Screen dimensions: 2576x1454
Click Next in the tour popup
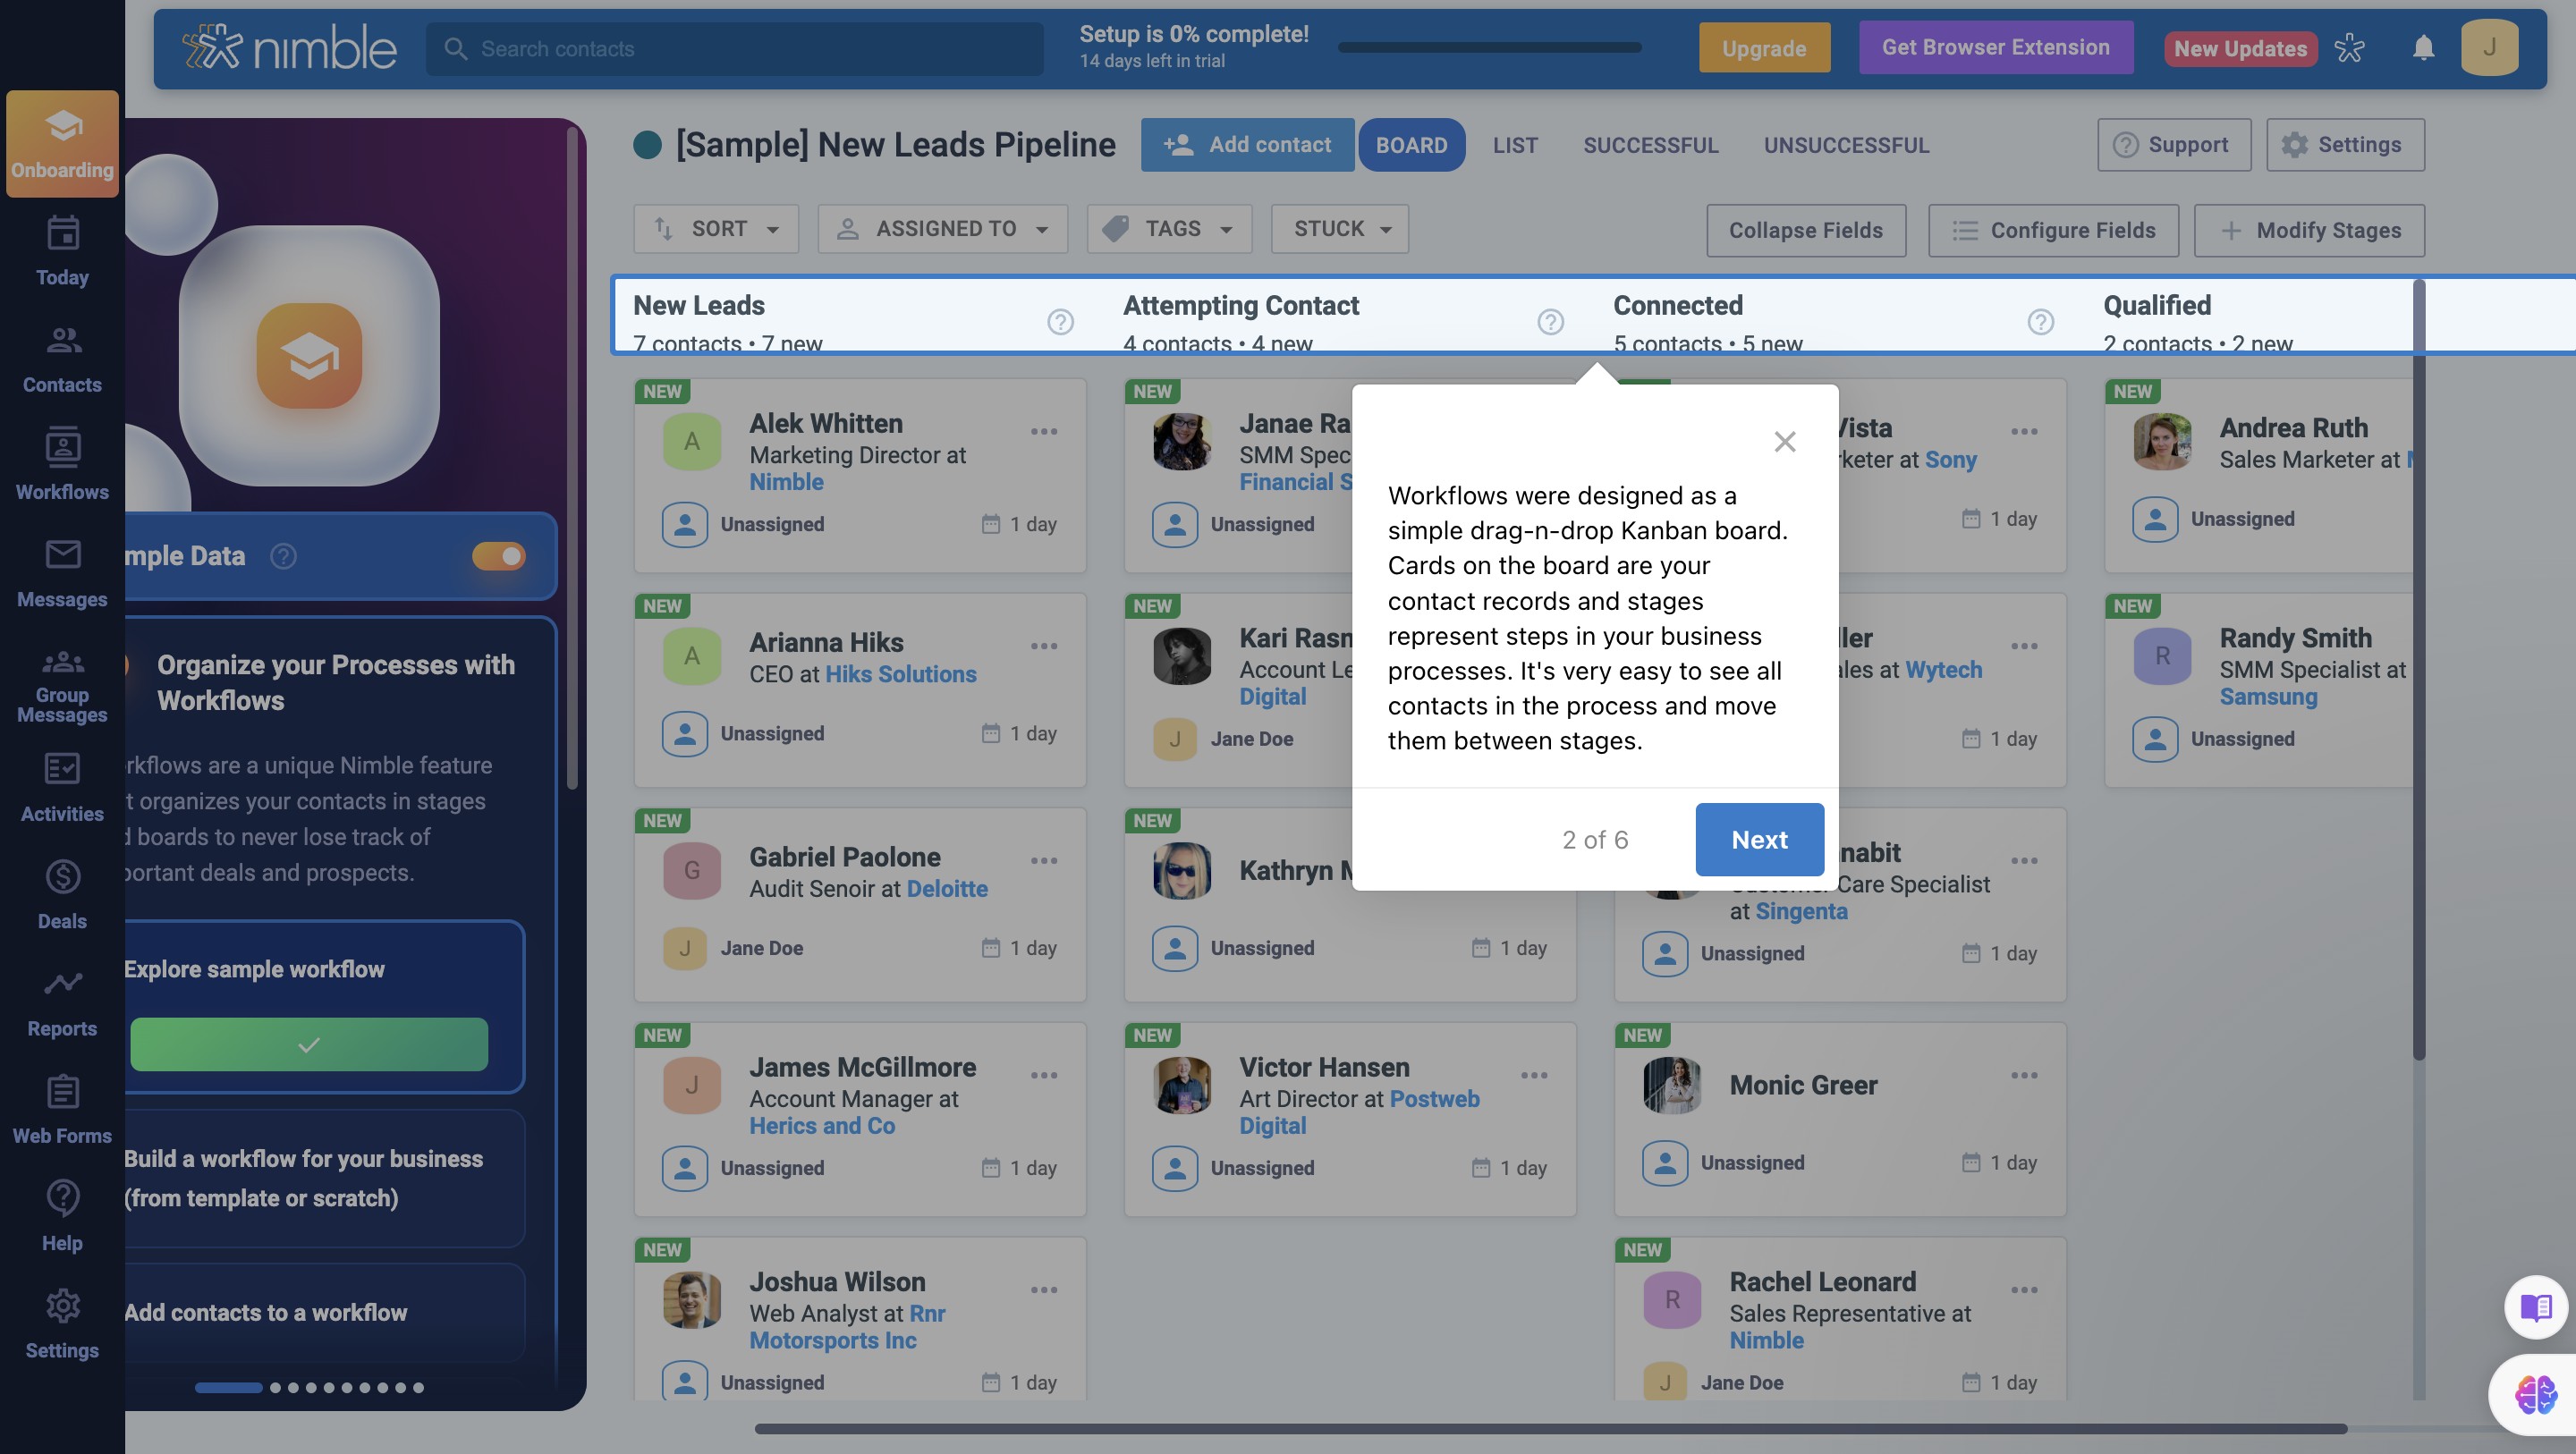(x=1759, y=839)
